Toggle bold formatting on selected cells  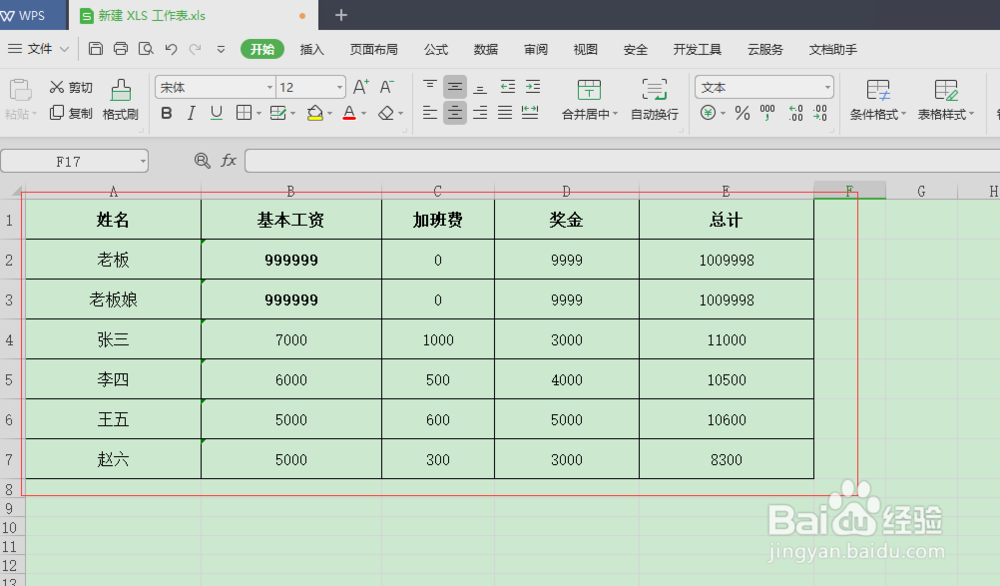coord(165,113)
